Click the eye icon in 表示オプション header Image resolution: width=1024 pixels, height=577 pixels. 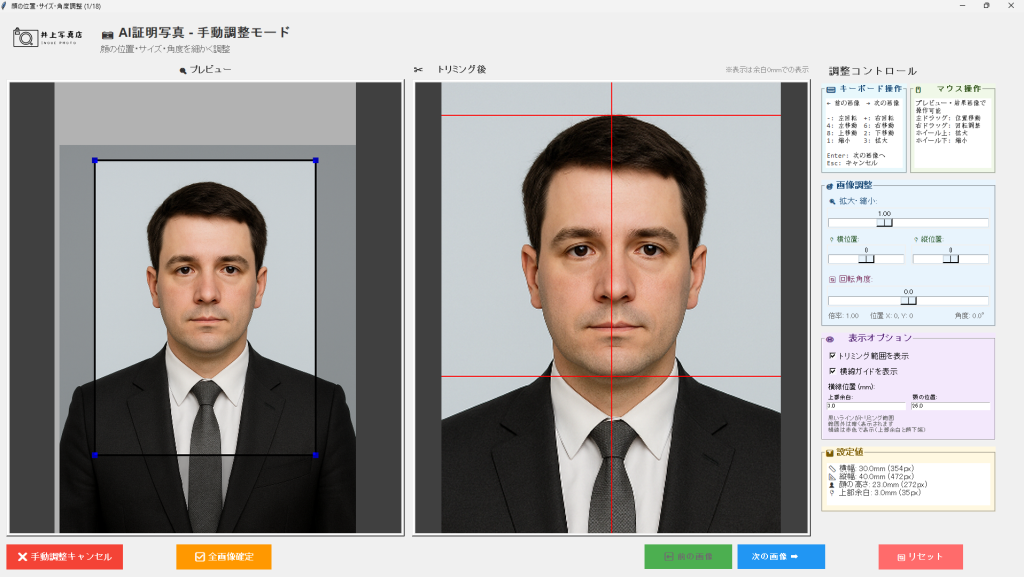click(x=830, y=339)
